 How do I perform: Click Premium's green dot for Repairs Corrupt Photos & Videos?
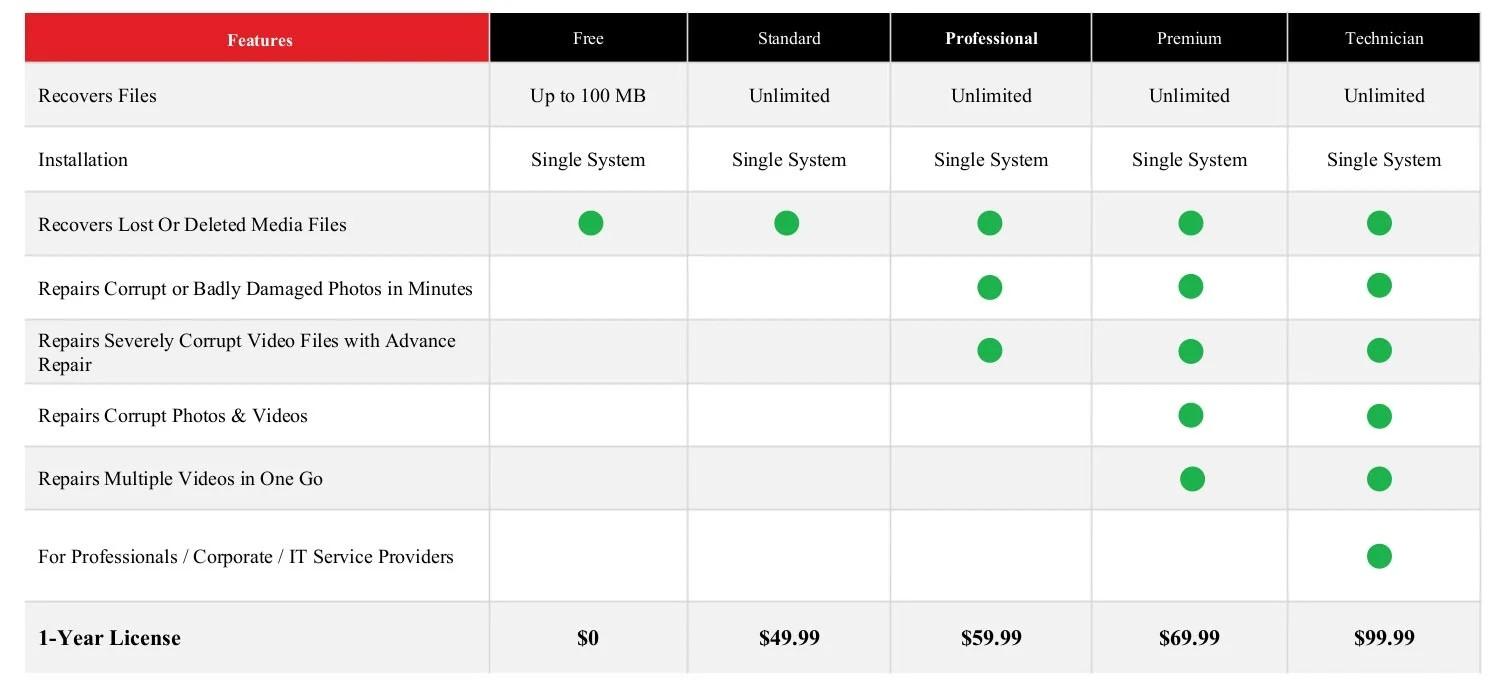point(1190,415)
